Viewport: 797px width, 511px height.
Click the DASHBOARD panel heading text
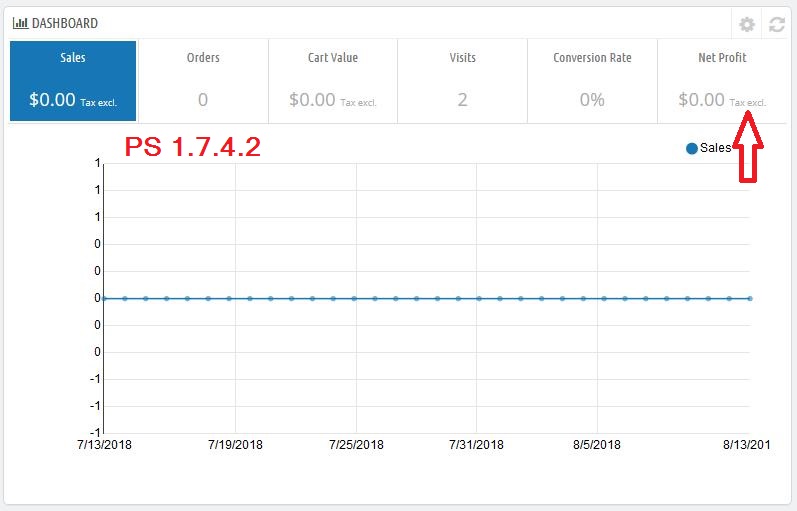(x=65, y=23)
